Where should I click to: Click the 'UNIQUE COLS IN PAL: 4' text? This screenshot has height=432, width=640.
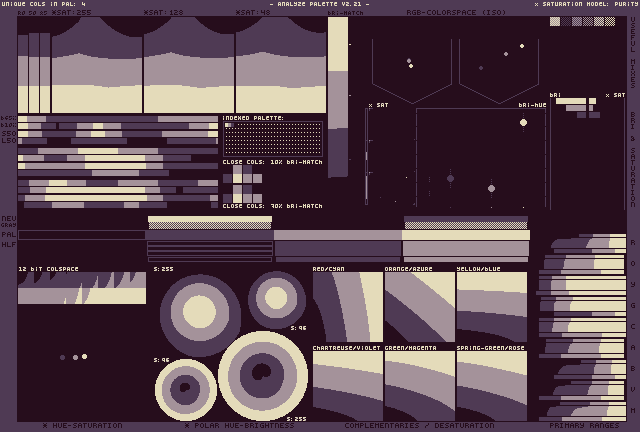tap(44, 4)
